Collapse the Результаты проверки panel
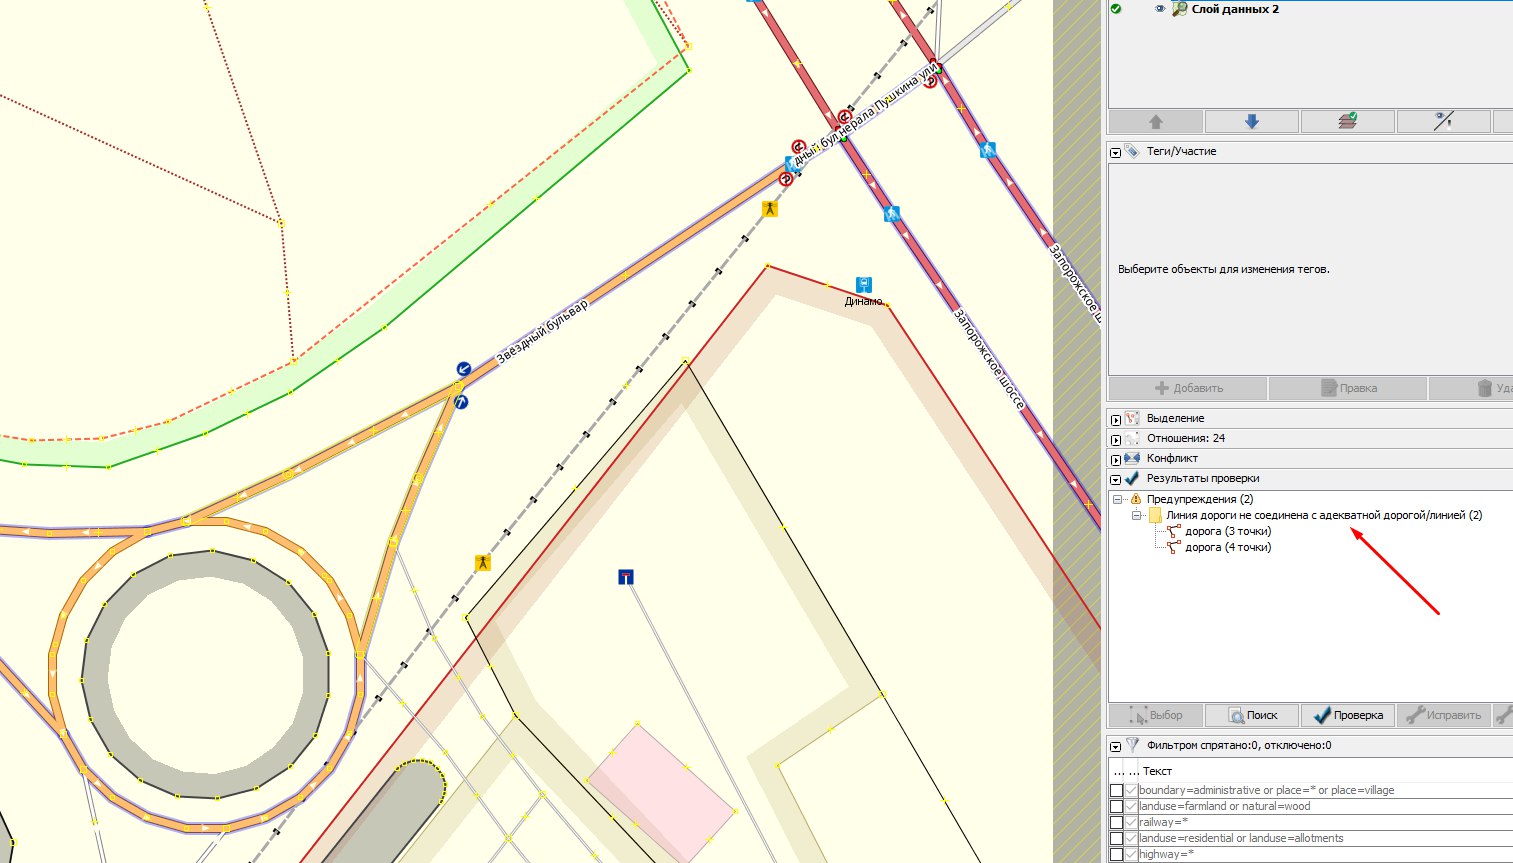 tap(1116, 480)
